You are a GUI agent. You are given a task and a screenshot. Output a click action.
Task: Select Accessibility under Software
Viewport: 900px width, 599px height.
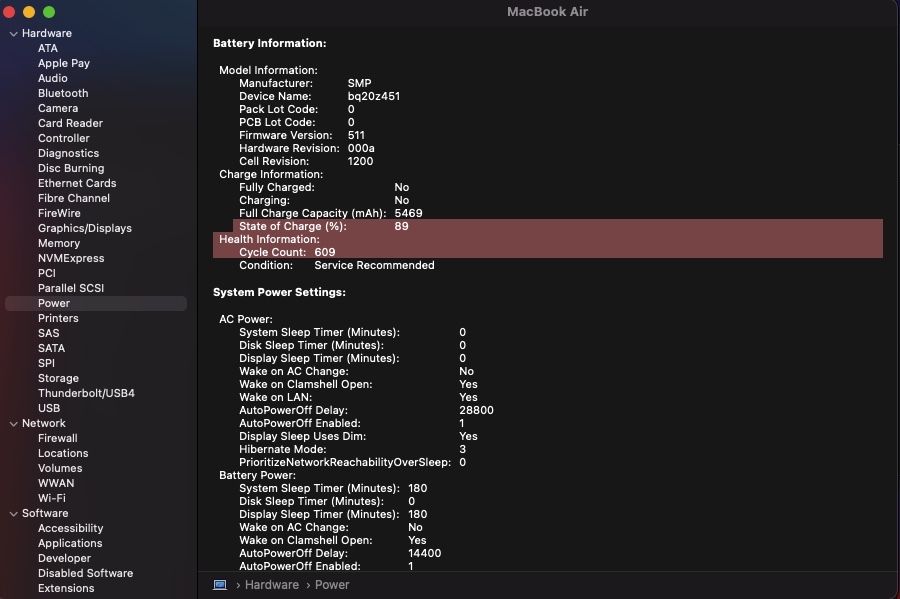[x=71, y=528]
